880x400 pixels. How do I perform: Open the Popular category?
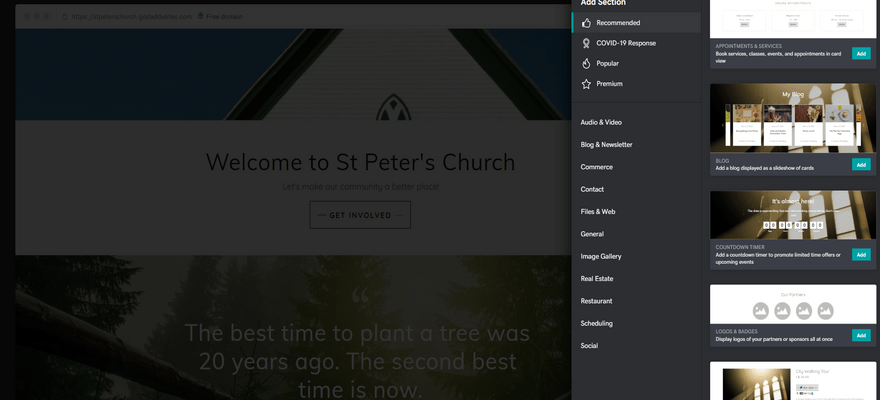tap(636, 63)
